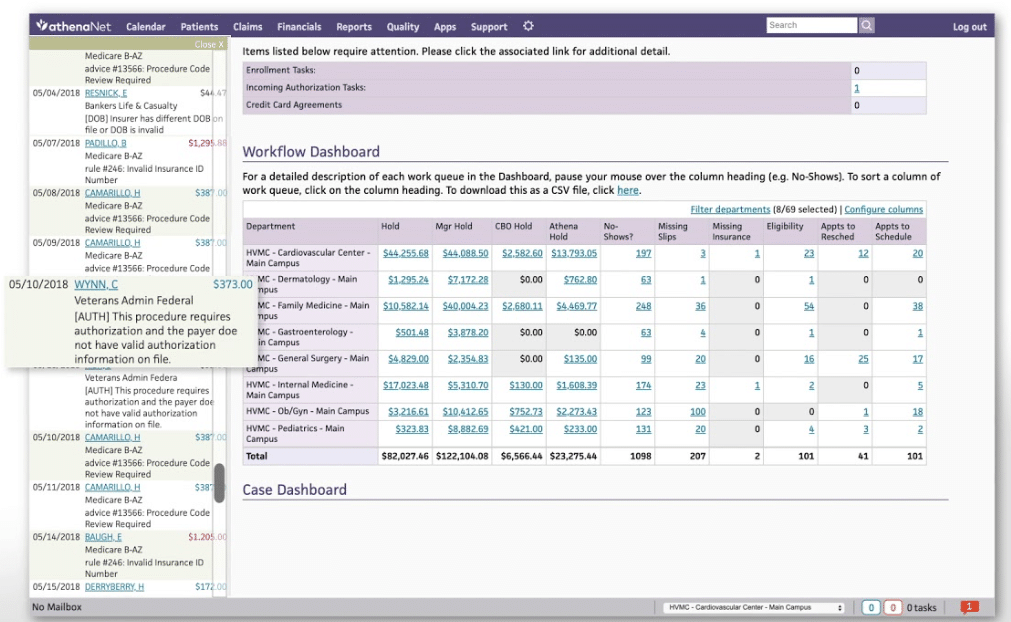Open the Financials menu
Screen dimensions: 1011x622
299,26
